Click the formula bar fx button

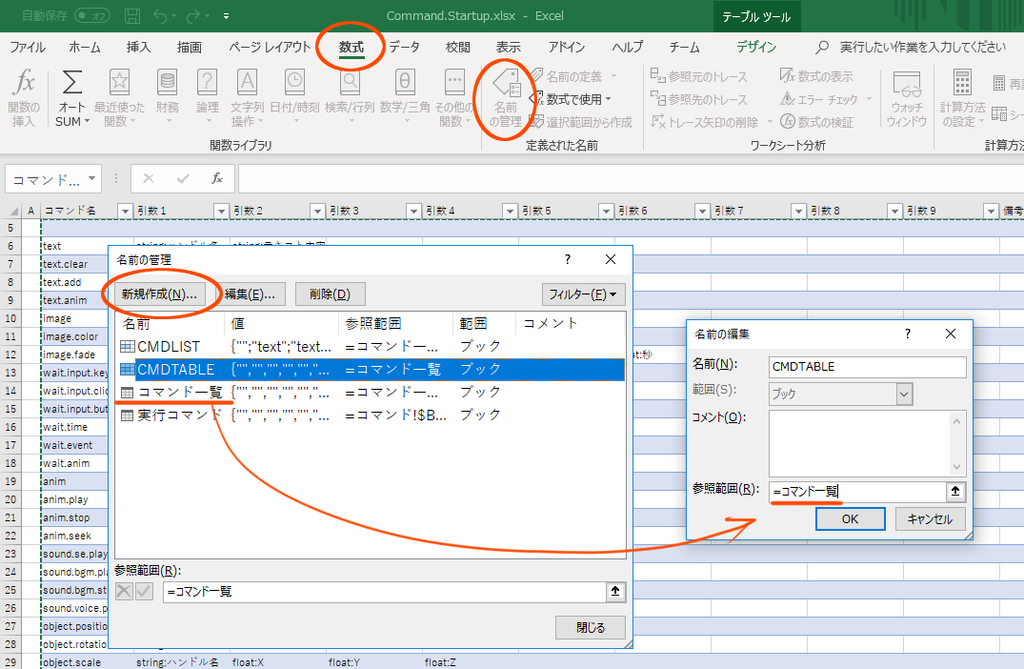point(217,178)
